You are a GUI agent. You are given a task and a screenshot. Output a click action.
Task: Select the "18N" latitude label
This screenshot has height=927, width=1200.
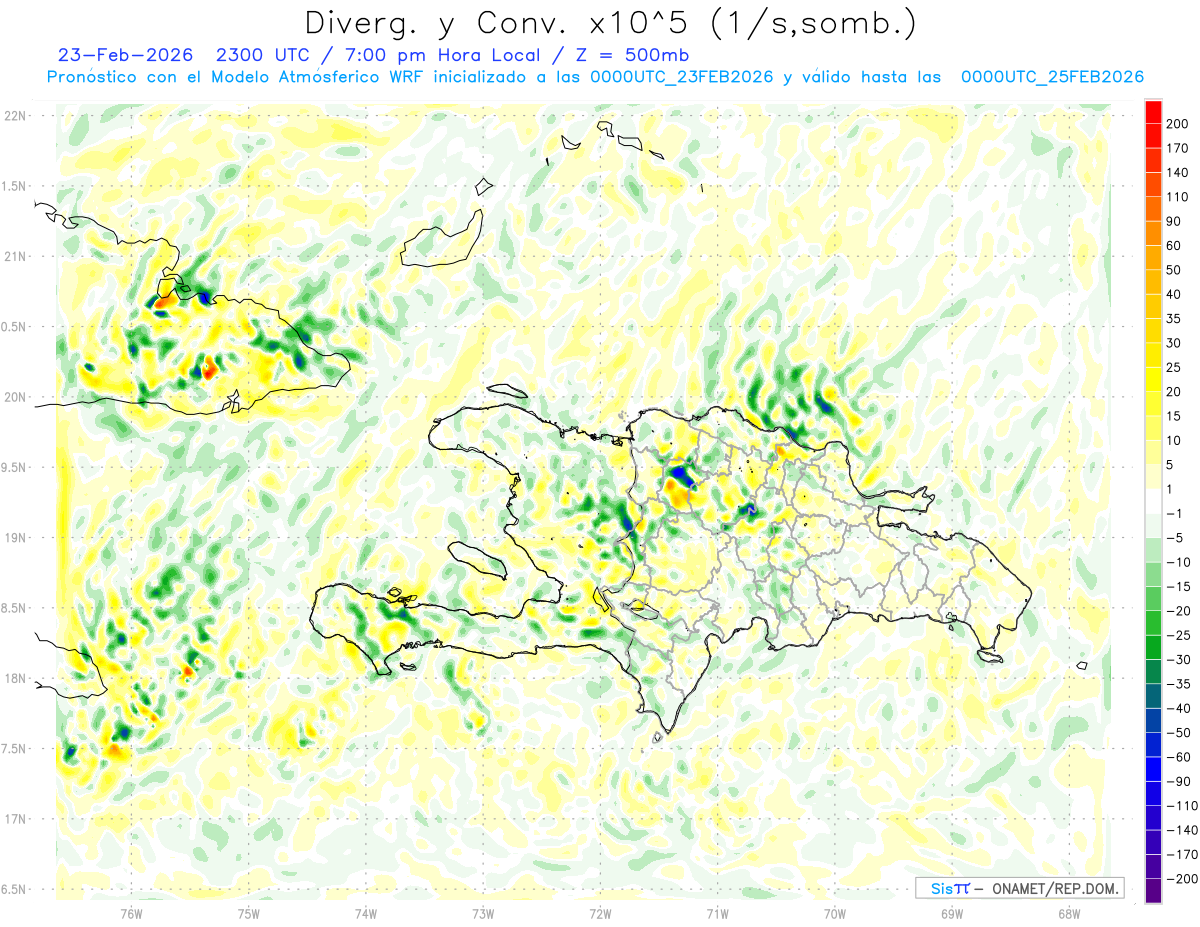15,678
